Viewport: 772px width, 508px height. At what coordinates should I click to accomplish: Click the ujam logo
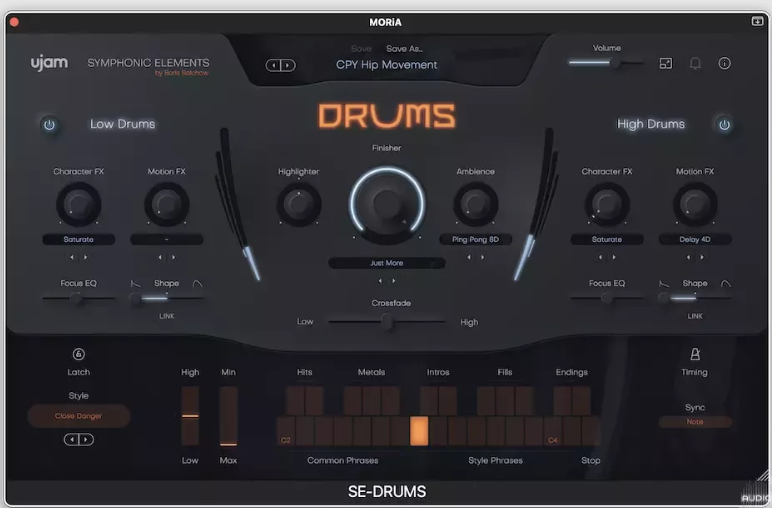[49, 63]
